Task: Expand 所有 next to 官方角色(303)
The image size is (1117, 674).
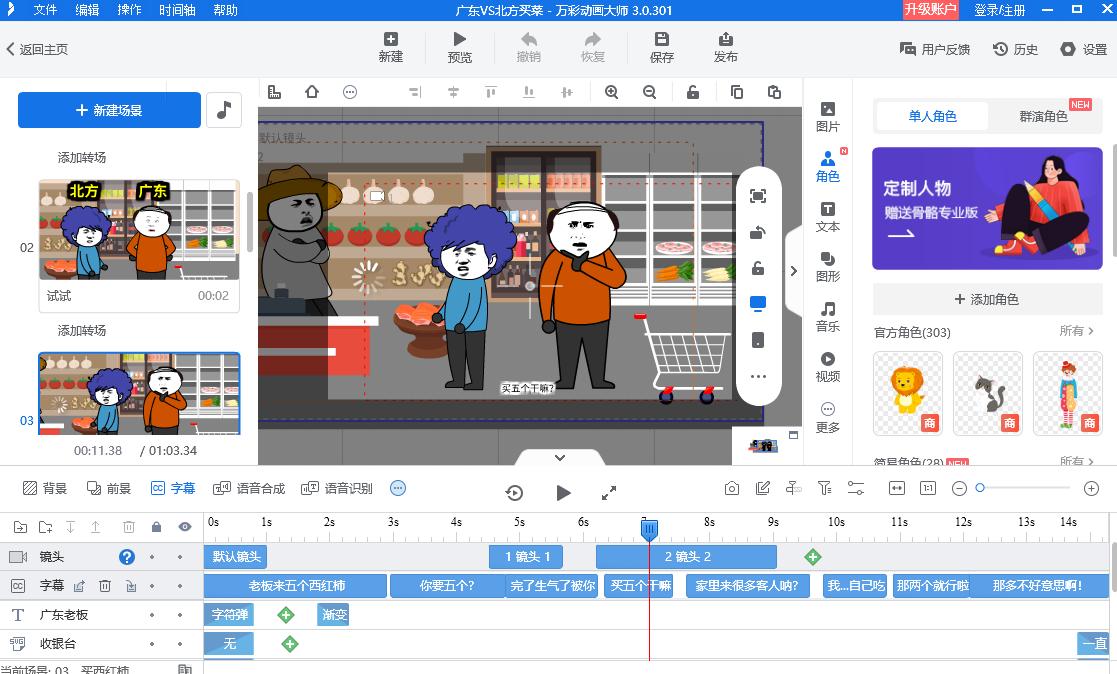Action: coord(1076,331)
